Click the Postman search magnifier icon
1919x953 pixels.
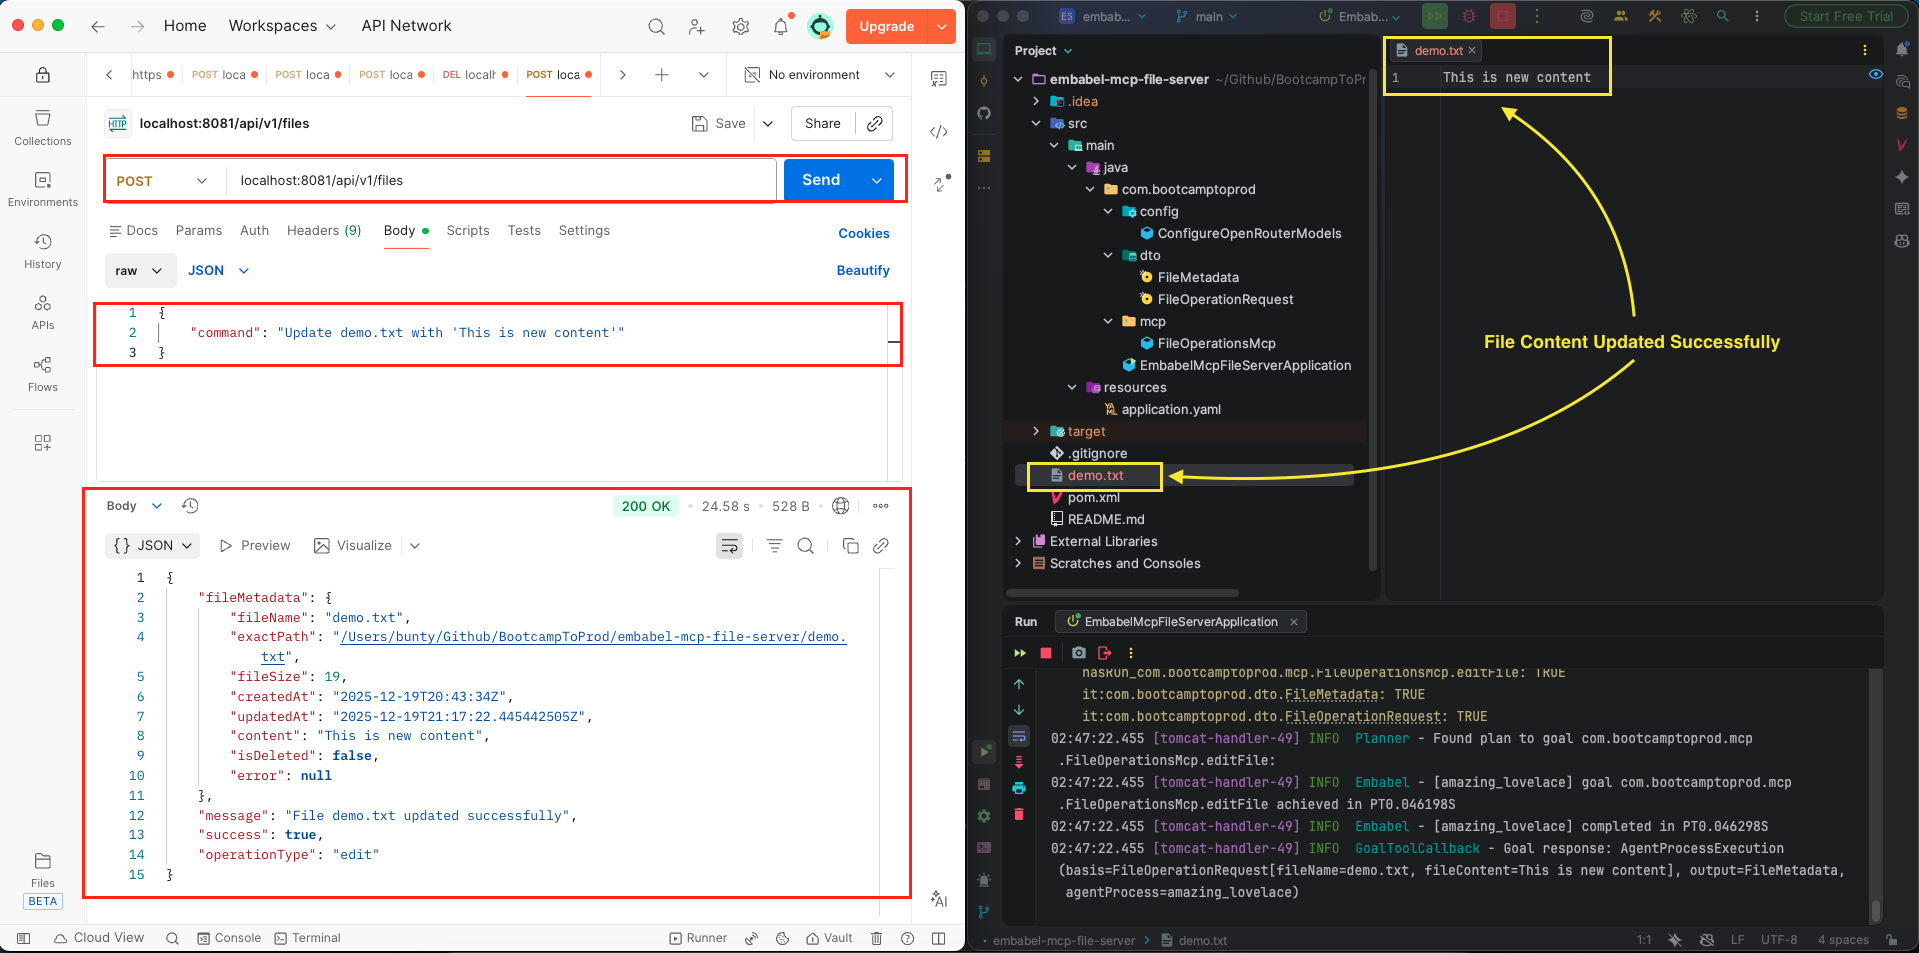tap(656, 27)
